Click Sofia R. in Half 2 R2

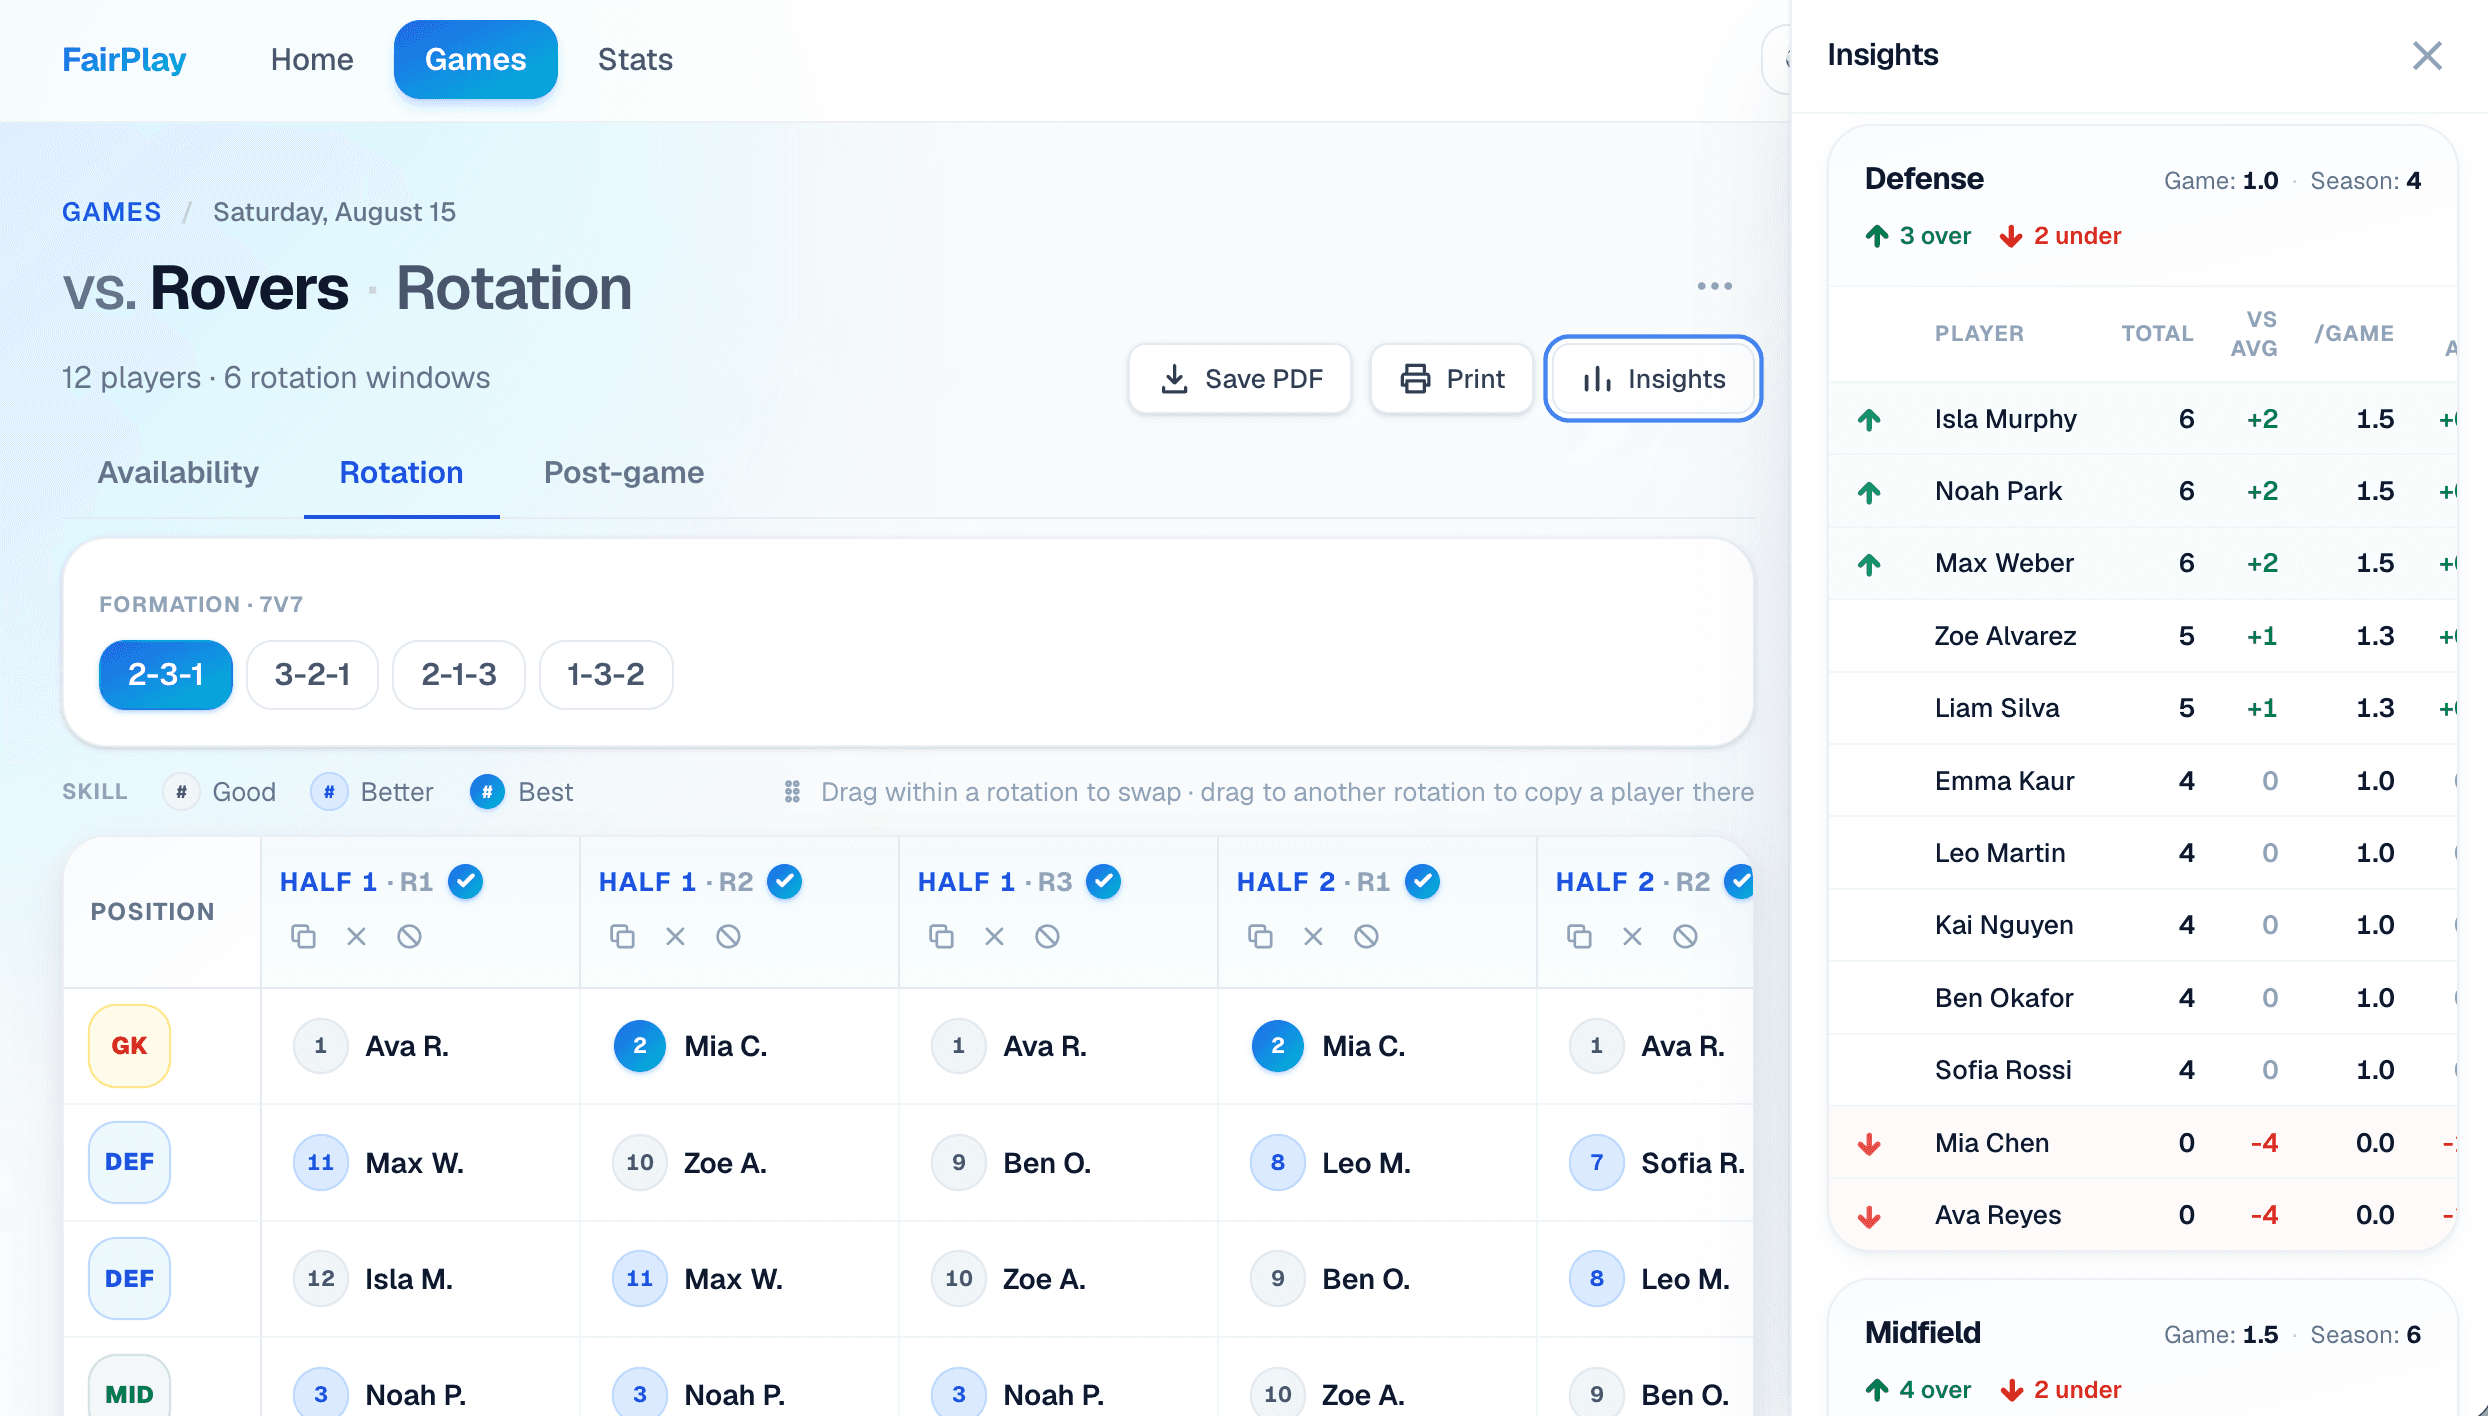pos(1693,1163)
